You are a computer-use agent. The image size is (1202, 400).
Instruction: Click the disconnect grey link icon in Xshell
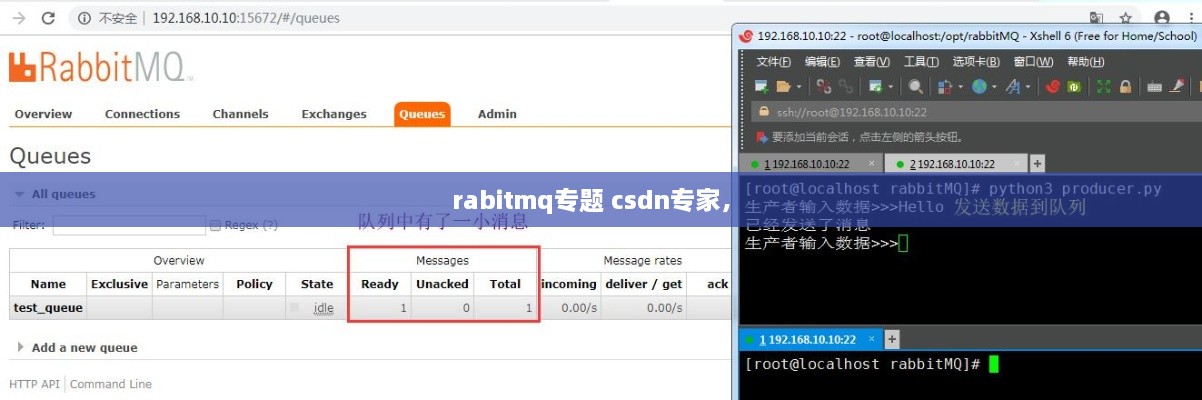pyautogui.click(x=845, y=87)
